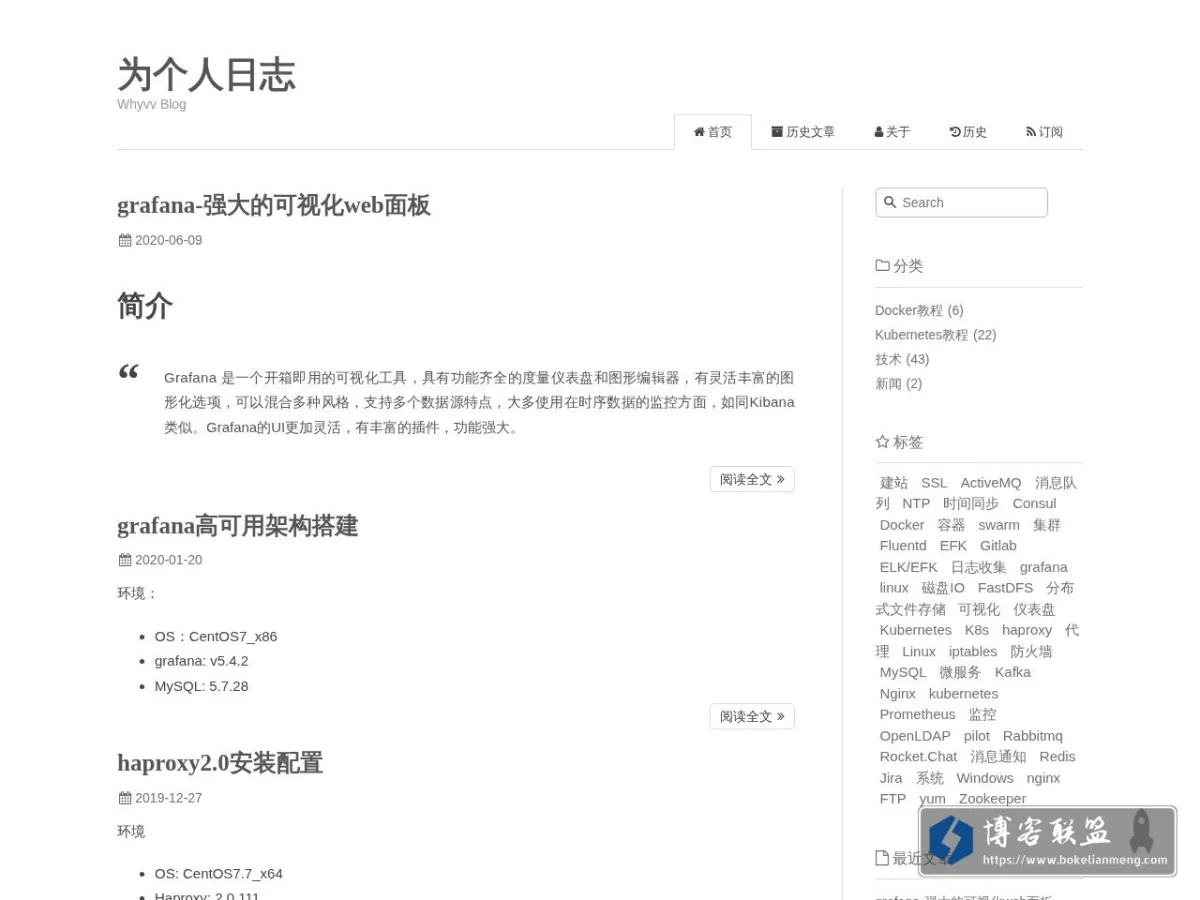Select the ActiveMQ tag
Screen dimensions: 1200x900
991,482
